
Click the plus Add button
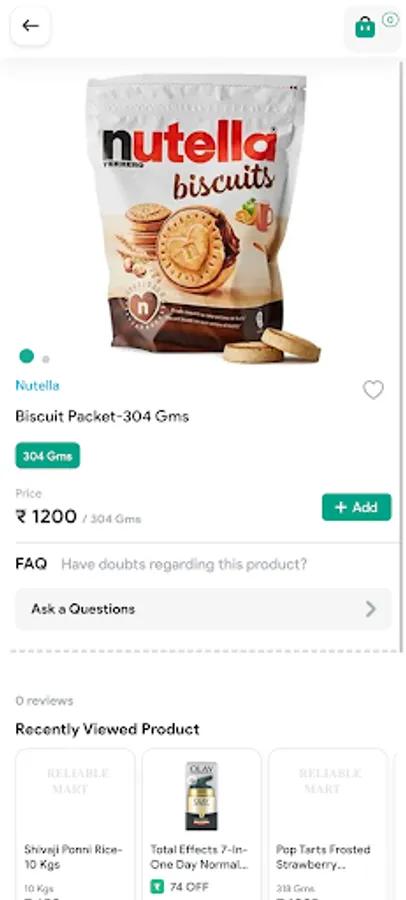357,507
